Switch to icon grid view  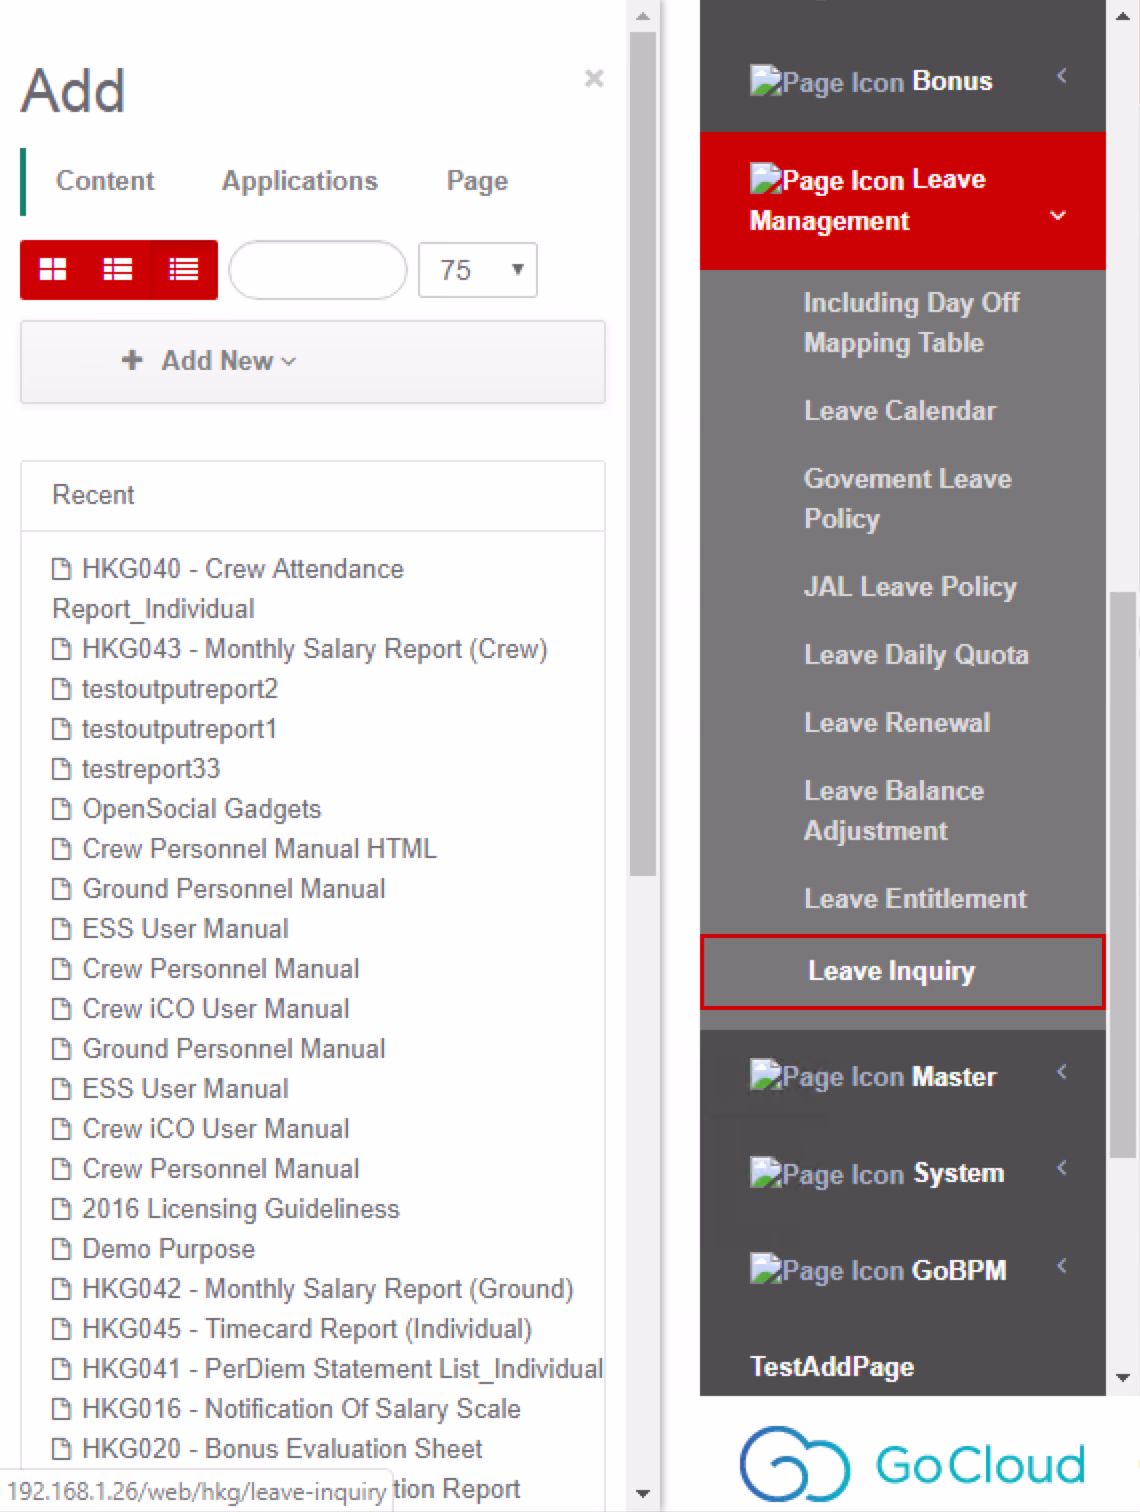pos(53,270)
